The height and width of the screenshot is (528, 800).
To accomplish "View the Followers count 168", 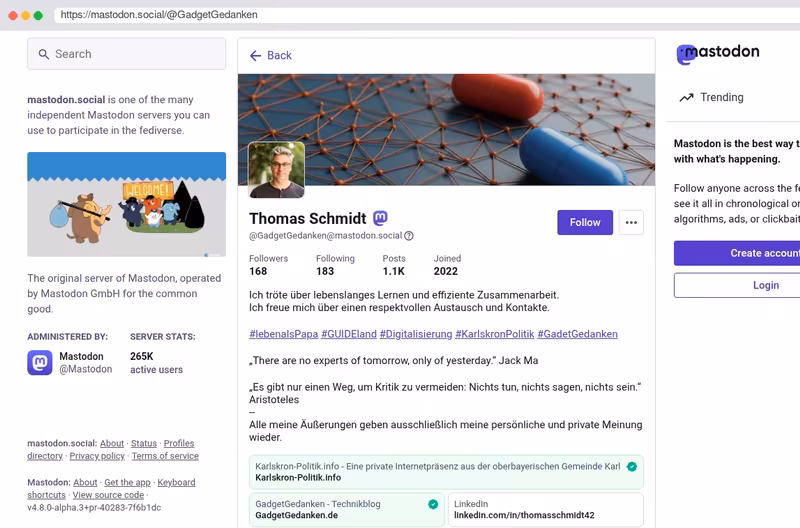I will tap(268, 265).
